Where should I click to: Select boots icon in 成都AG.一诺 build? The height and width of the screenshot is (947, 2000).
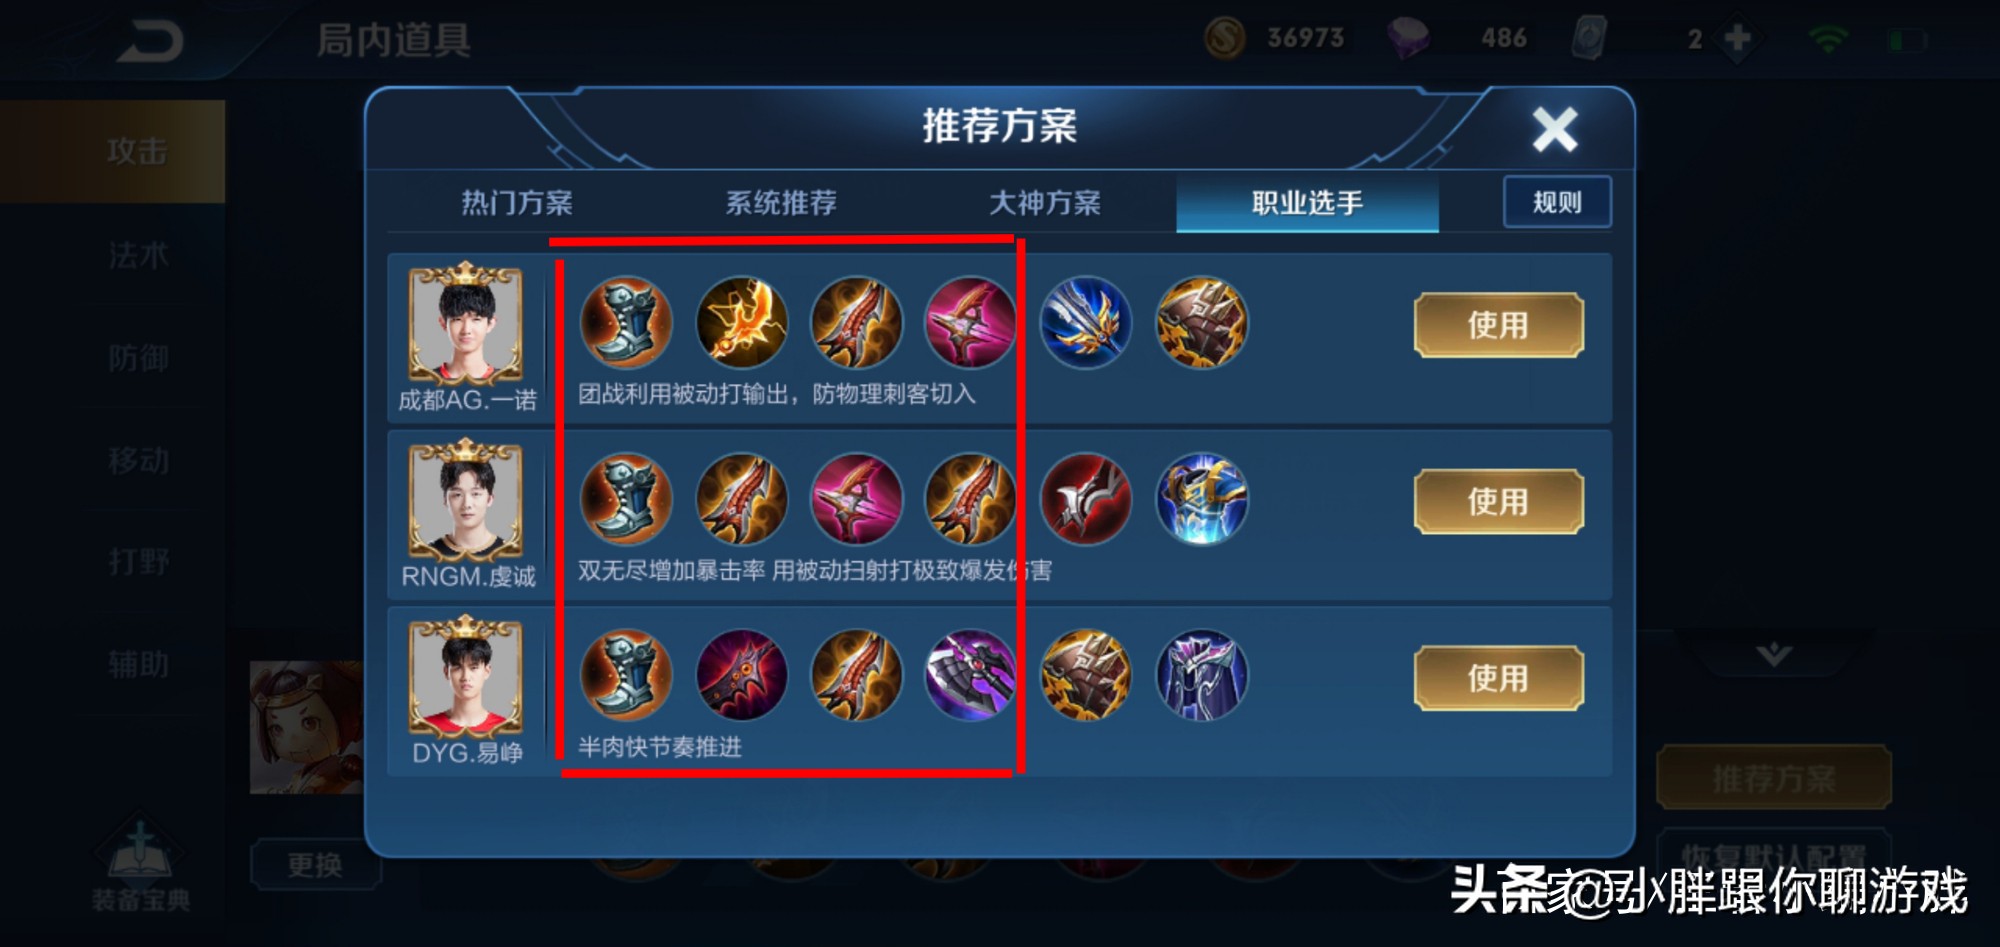[x=626, y=322]
